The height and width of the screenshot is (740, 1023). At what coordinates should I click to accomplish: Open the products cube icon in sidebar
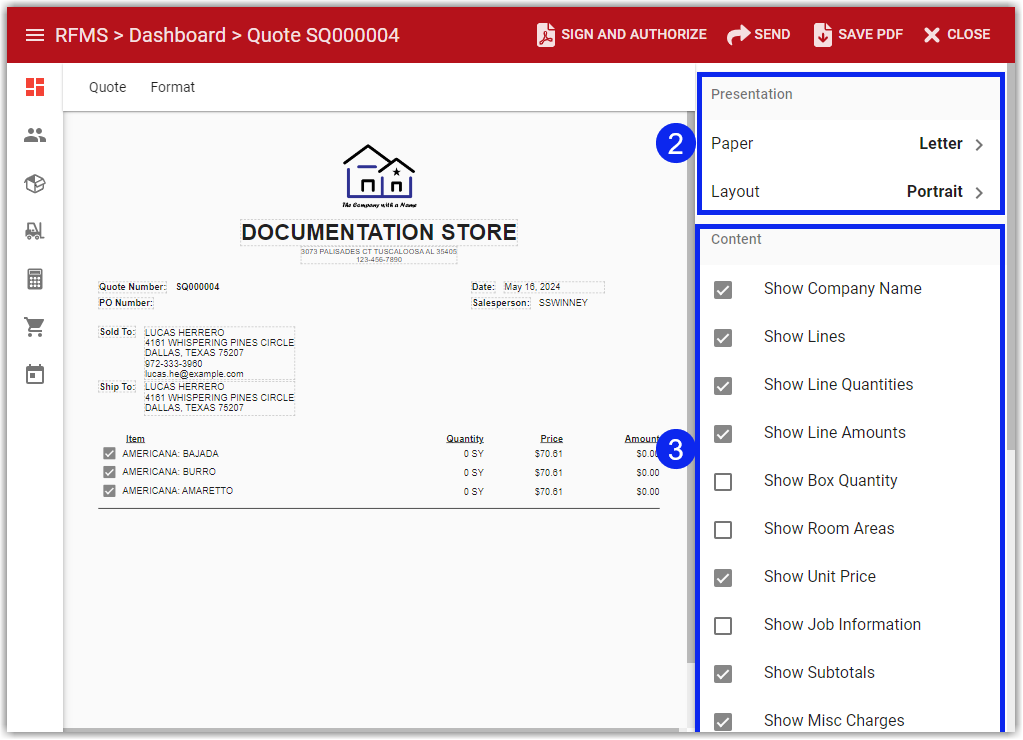click(x=34, y=183)
